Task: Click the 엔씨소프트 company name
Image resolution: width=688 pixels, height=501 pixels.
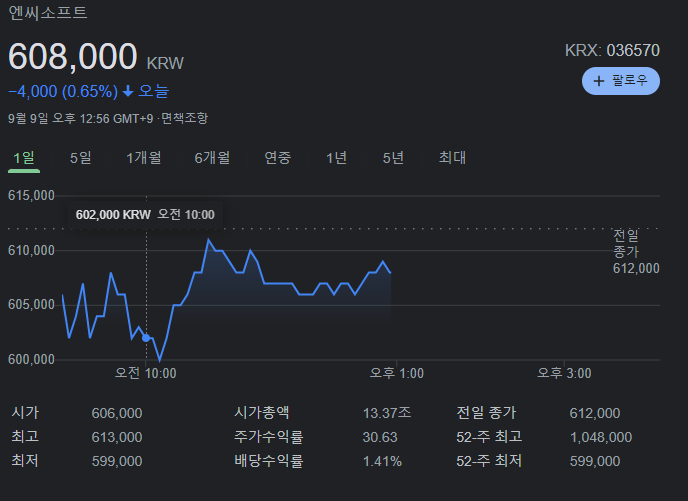Action: pyautogui.click(x=48, y=12)
